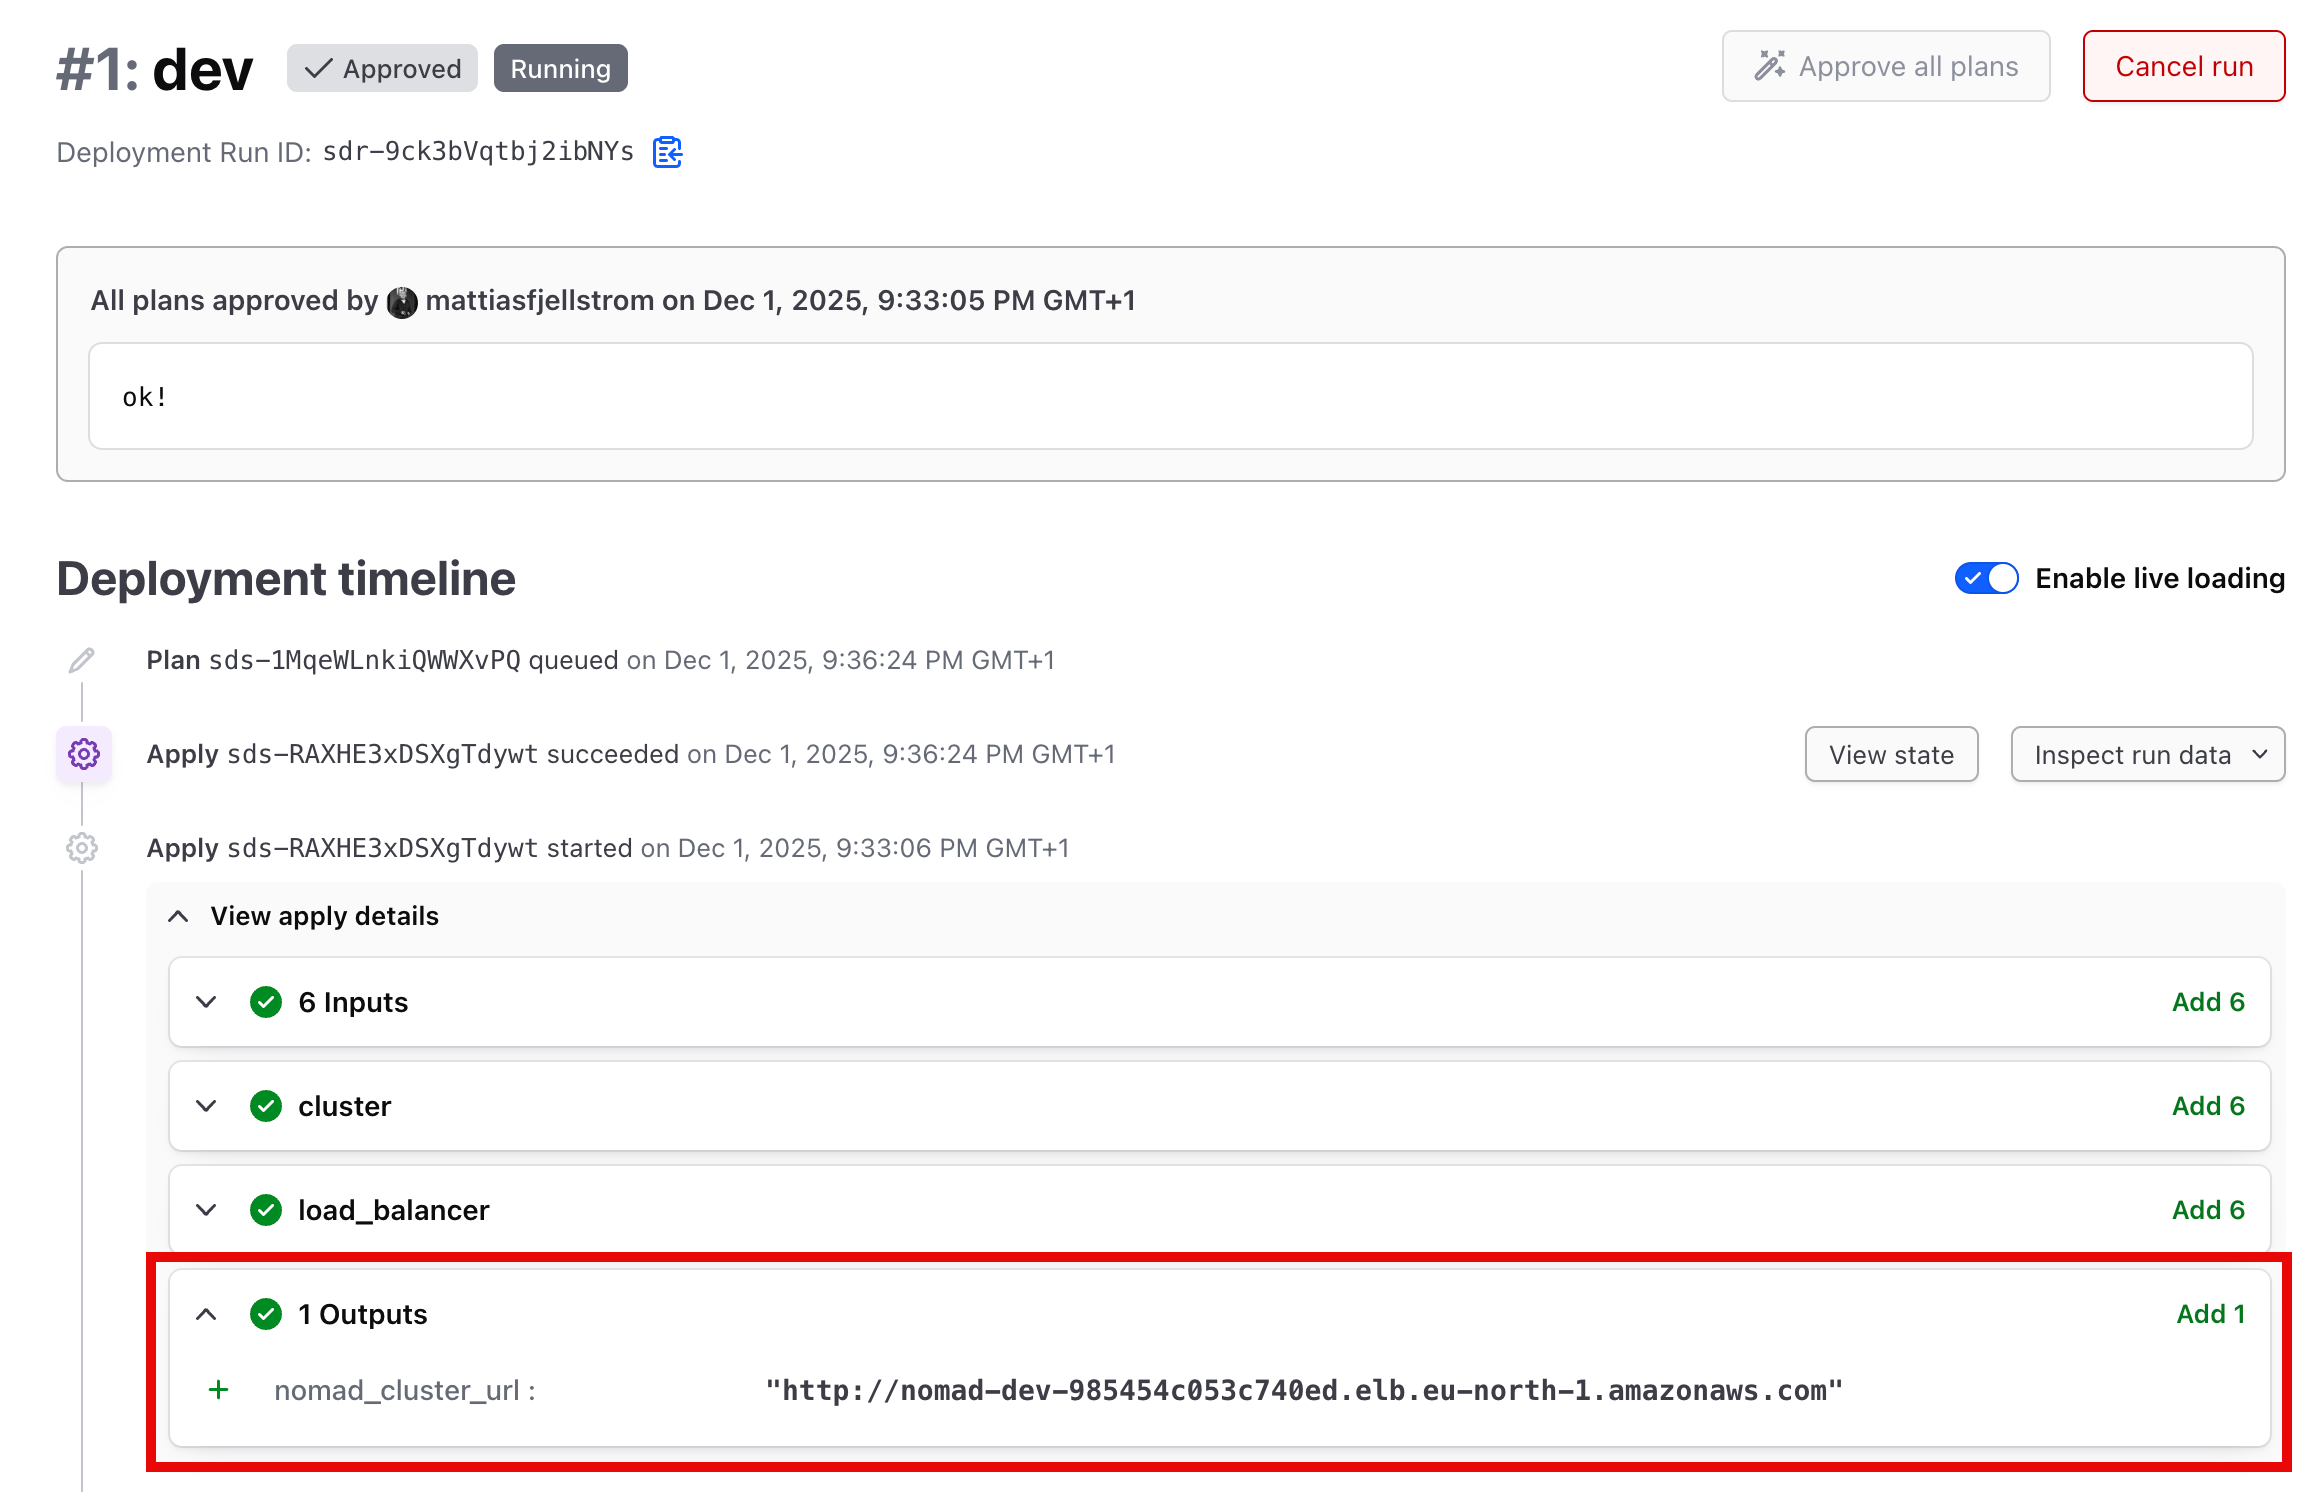Viewport: 2322px width, 1492px height.
Task: Select the purple gear icon for the succeeded Apply
Action: coord(84,754)
